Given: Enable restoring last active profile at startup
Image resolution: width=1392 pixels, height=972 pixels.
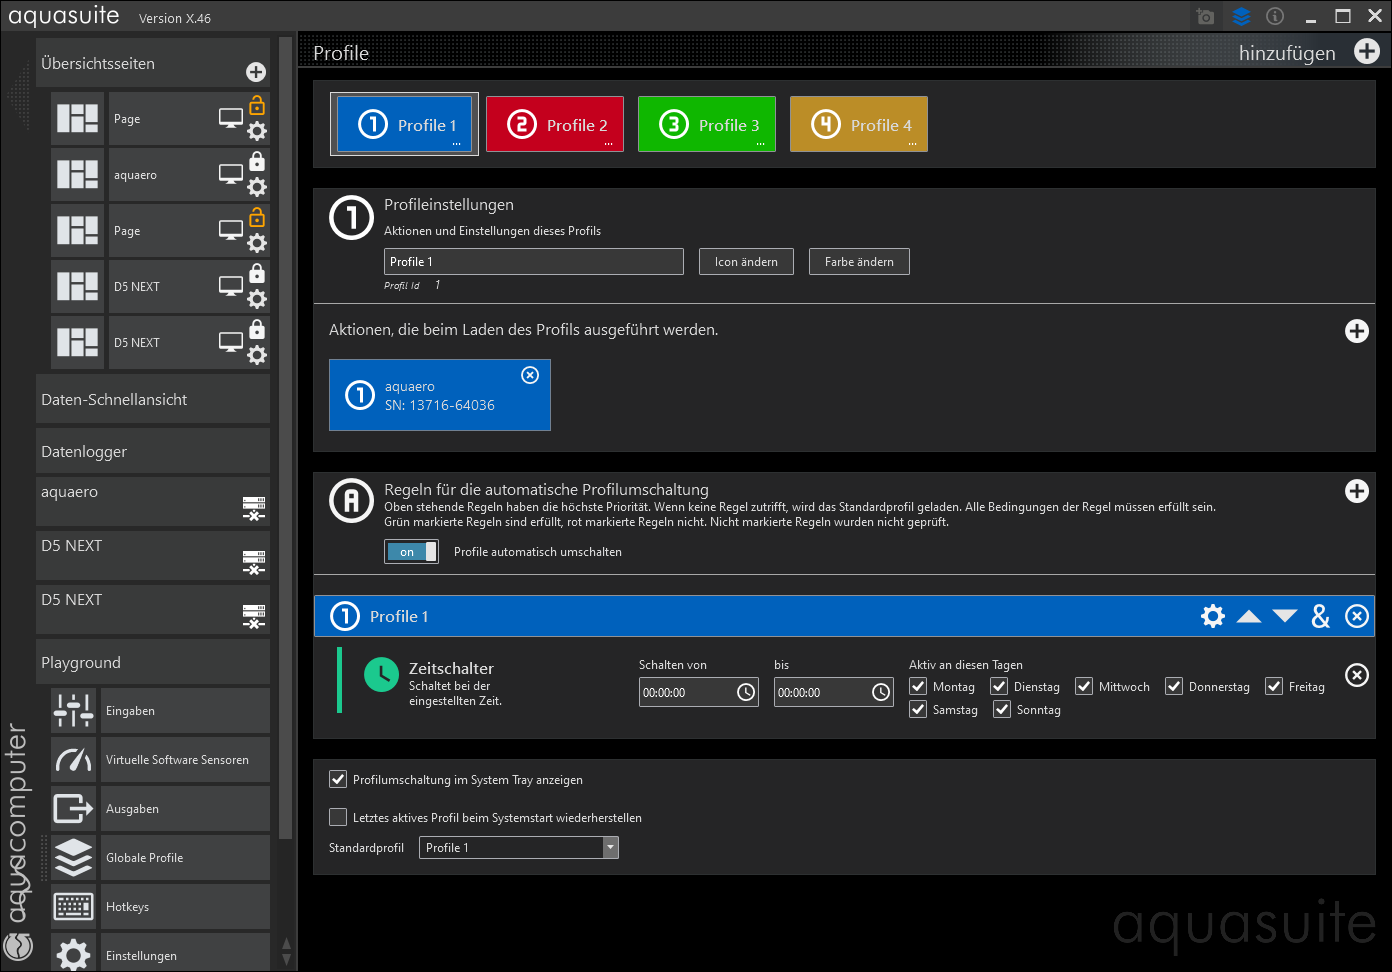Looking at the screenshot, I should pyautogui.click(x=338, y=817).
